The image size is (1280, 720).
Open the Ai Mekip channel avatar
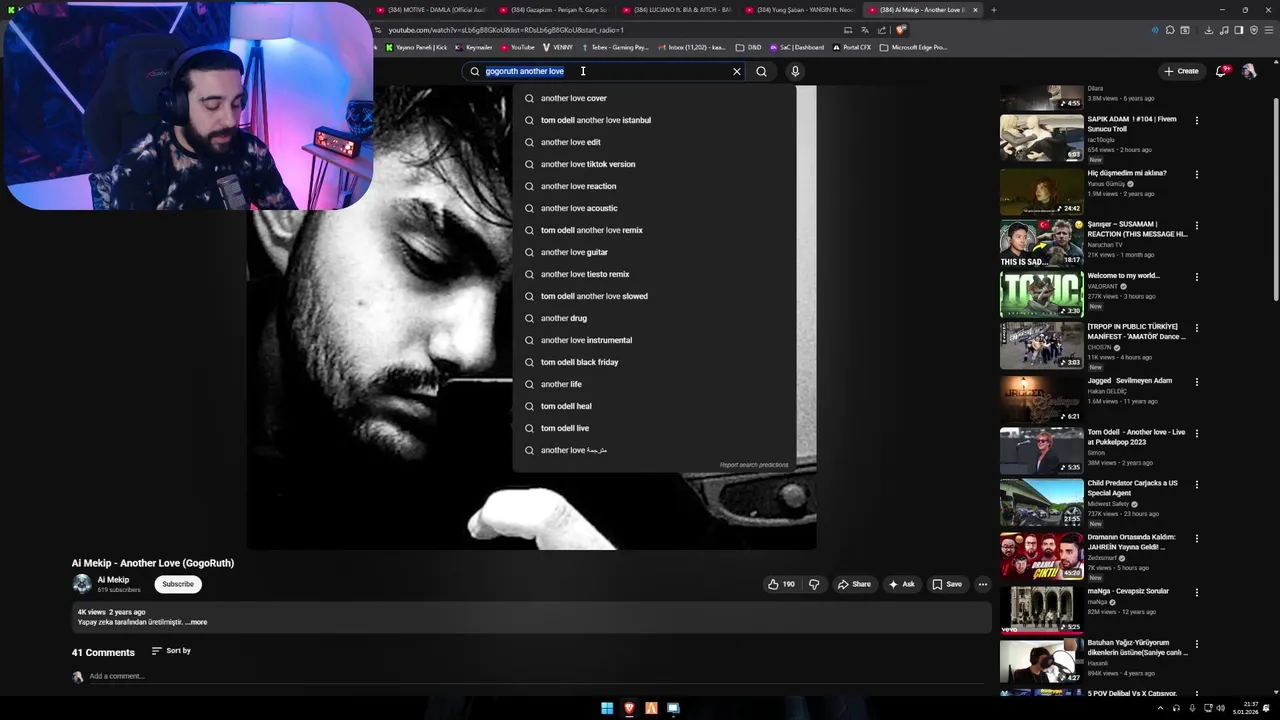tap(82, 584)
